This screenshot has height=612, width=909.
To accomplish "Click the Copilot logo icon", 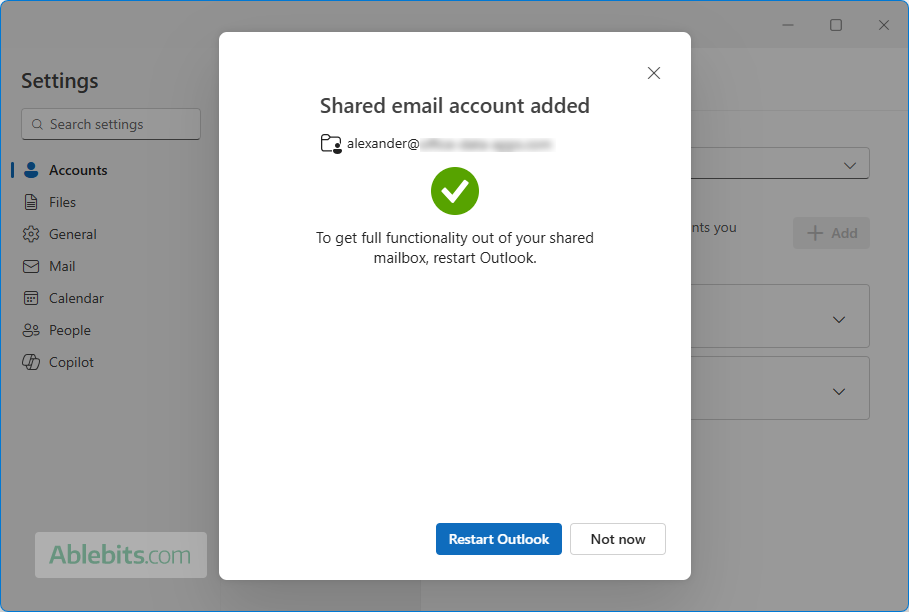I will click(x=31, y=362).
